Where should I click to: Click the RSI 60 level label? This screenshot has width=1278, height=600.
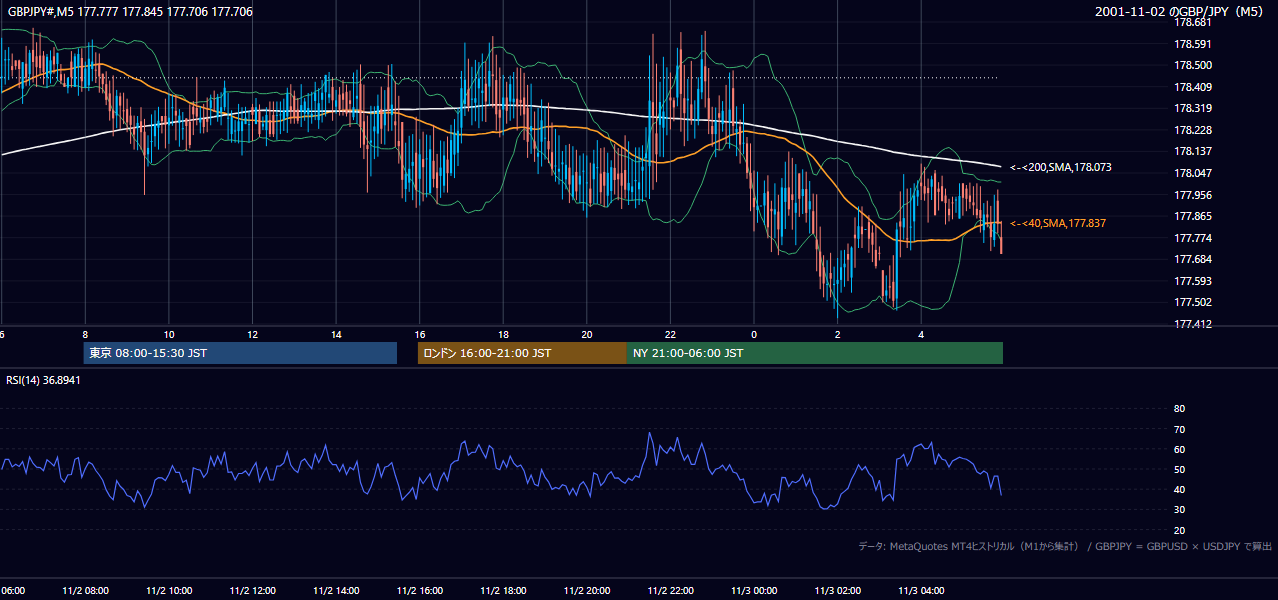1179,449
